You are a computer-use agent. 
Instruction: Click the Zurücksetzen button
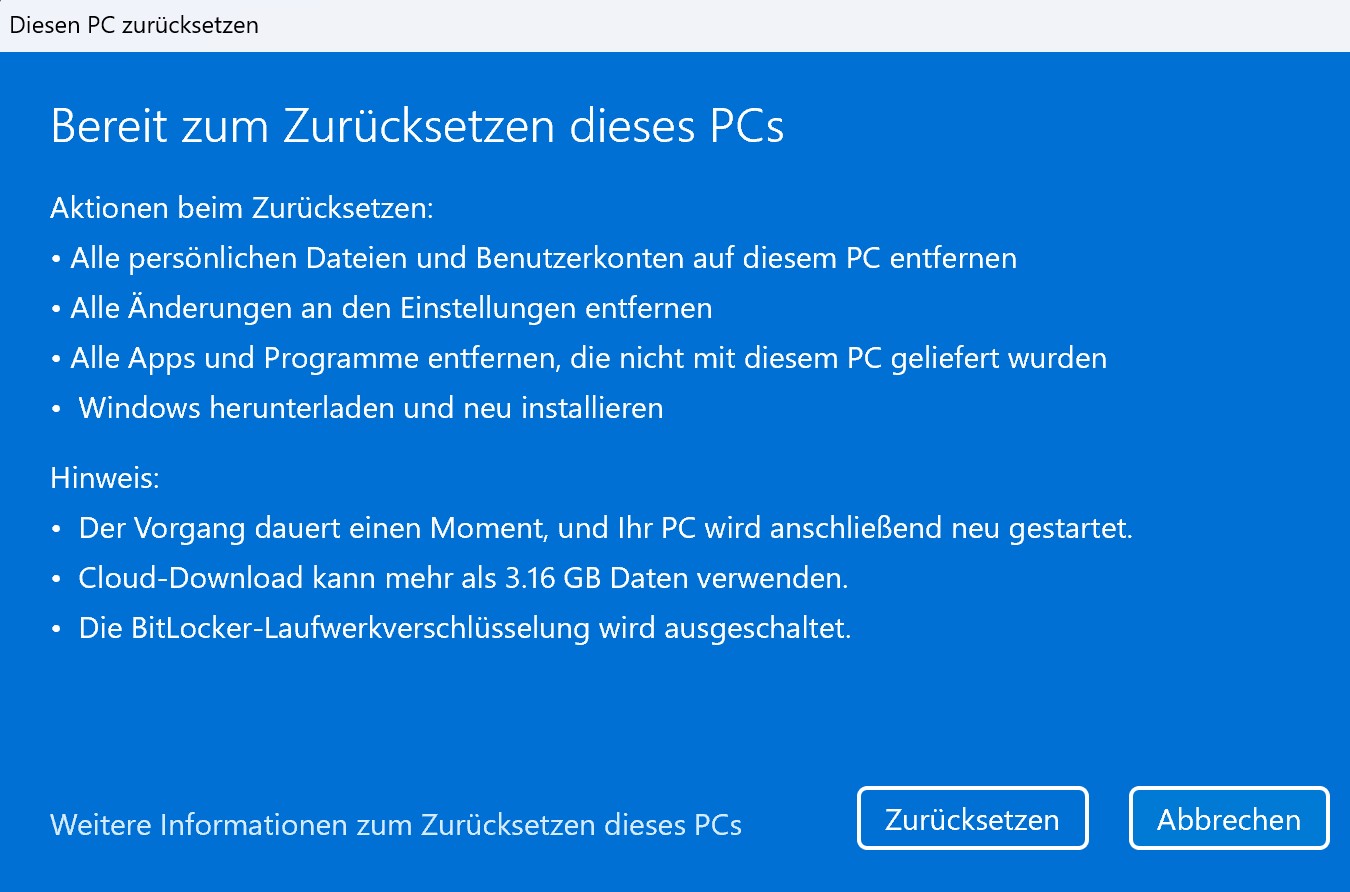point(972,819)
